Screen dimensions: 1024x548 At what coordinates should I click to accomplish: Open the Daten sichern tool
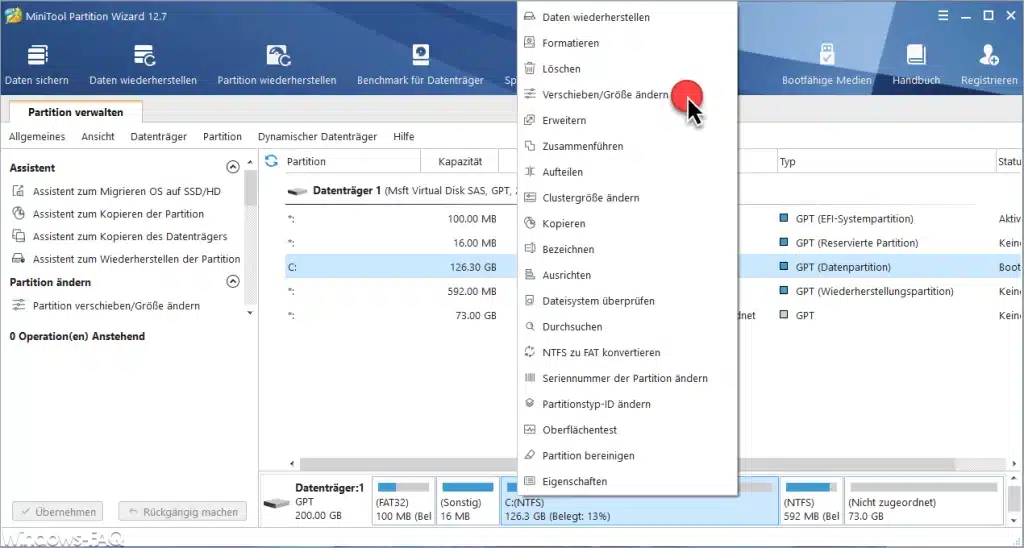point(37,65)
